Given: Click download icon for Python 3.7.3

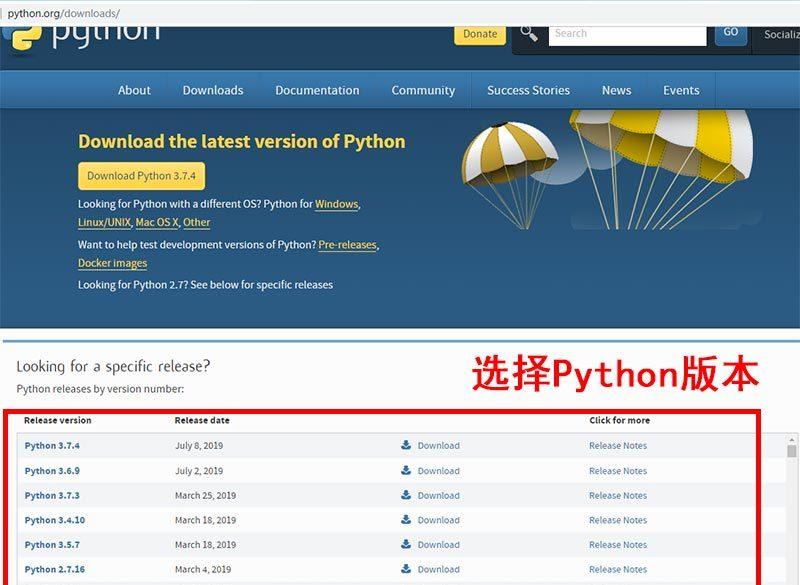Looking at the screenshot, I should (406, 495).
